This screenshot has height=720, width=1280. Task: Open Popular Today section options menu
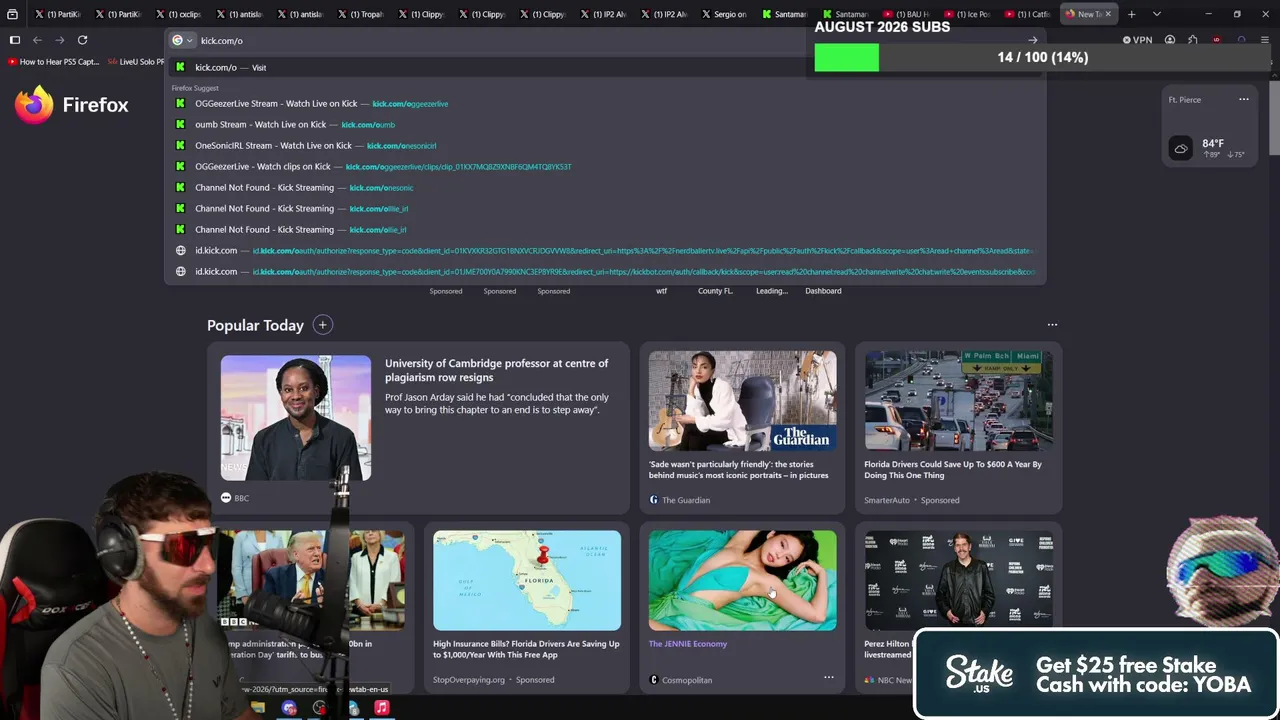(1052, 325)
